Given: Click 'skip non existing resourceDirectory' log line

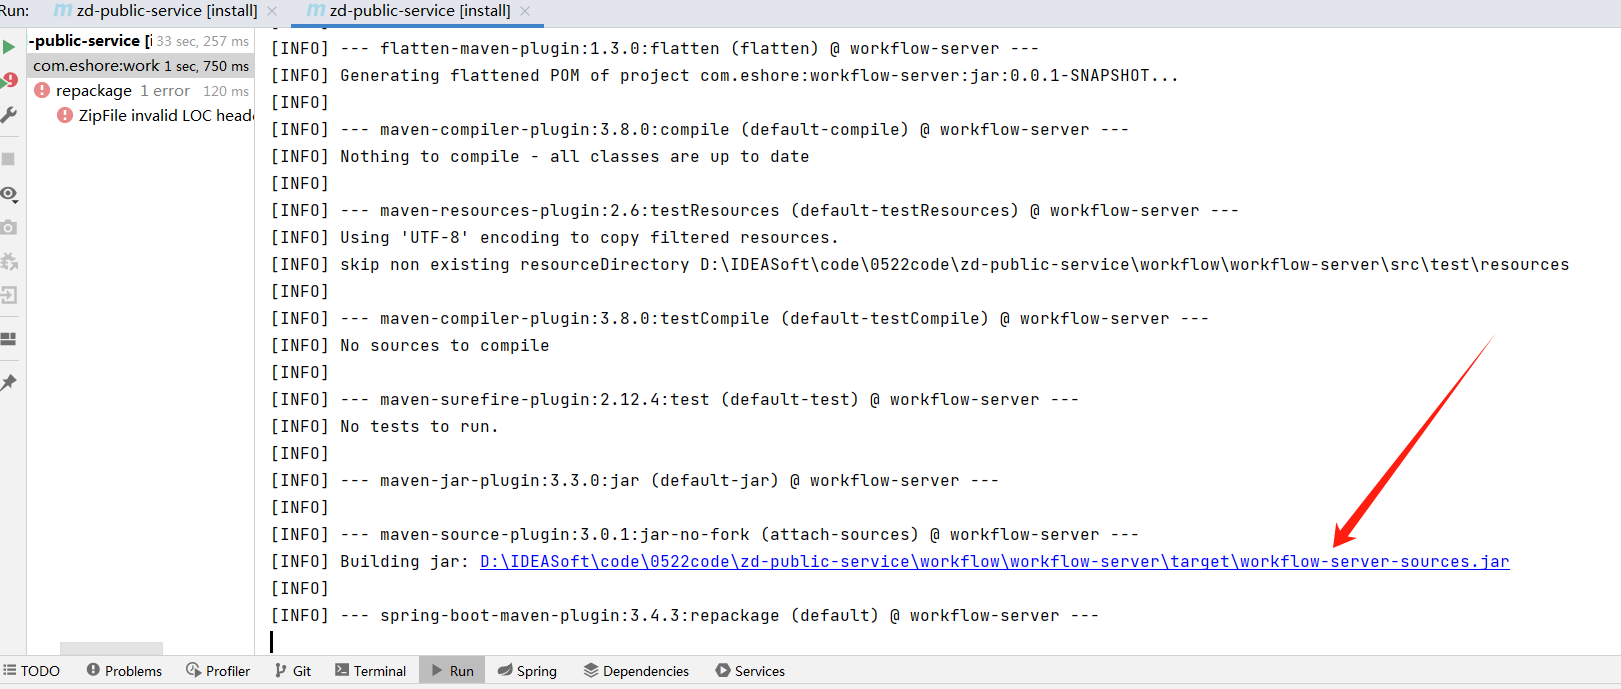Looking at the screenshot, I should click(920, 265).
